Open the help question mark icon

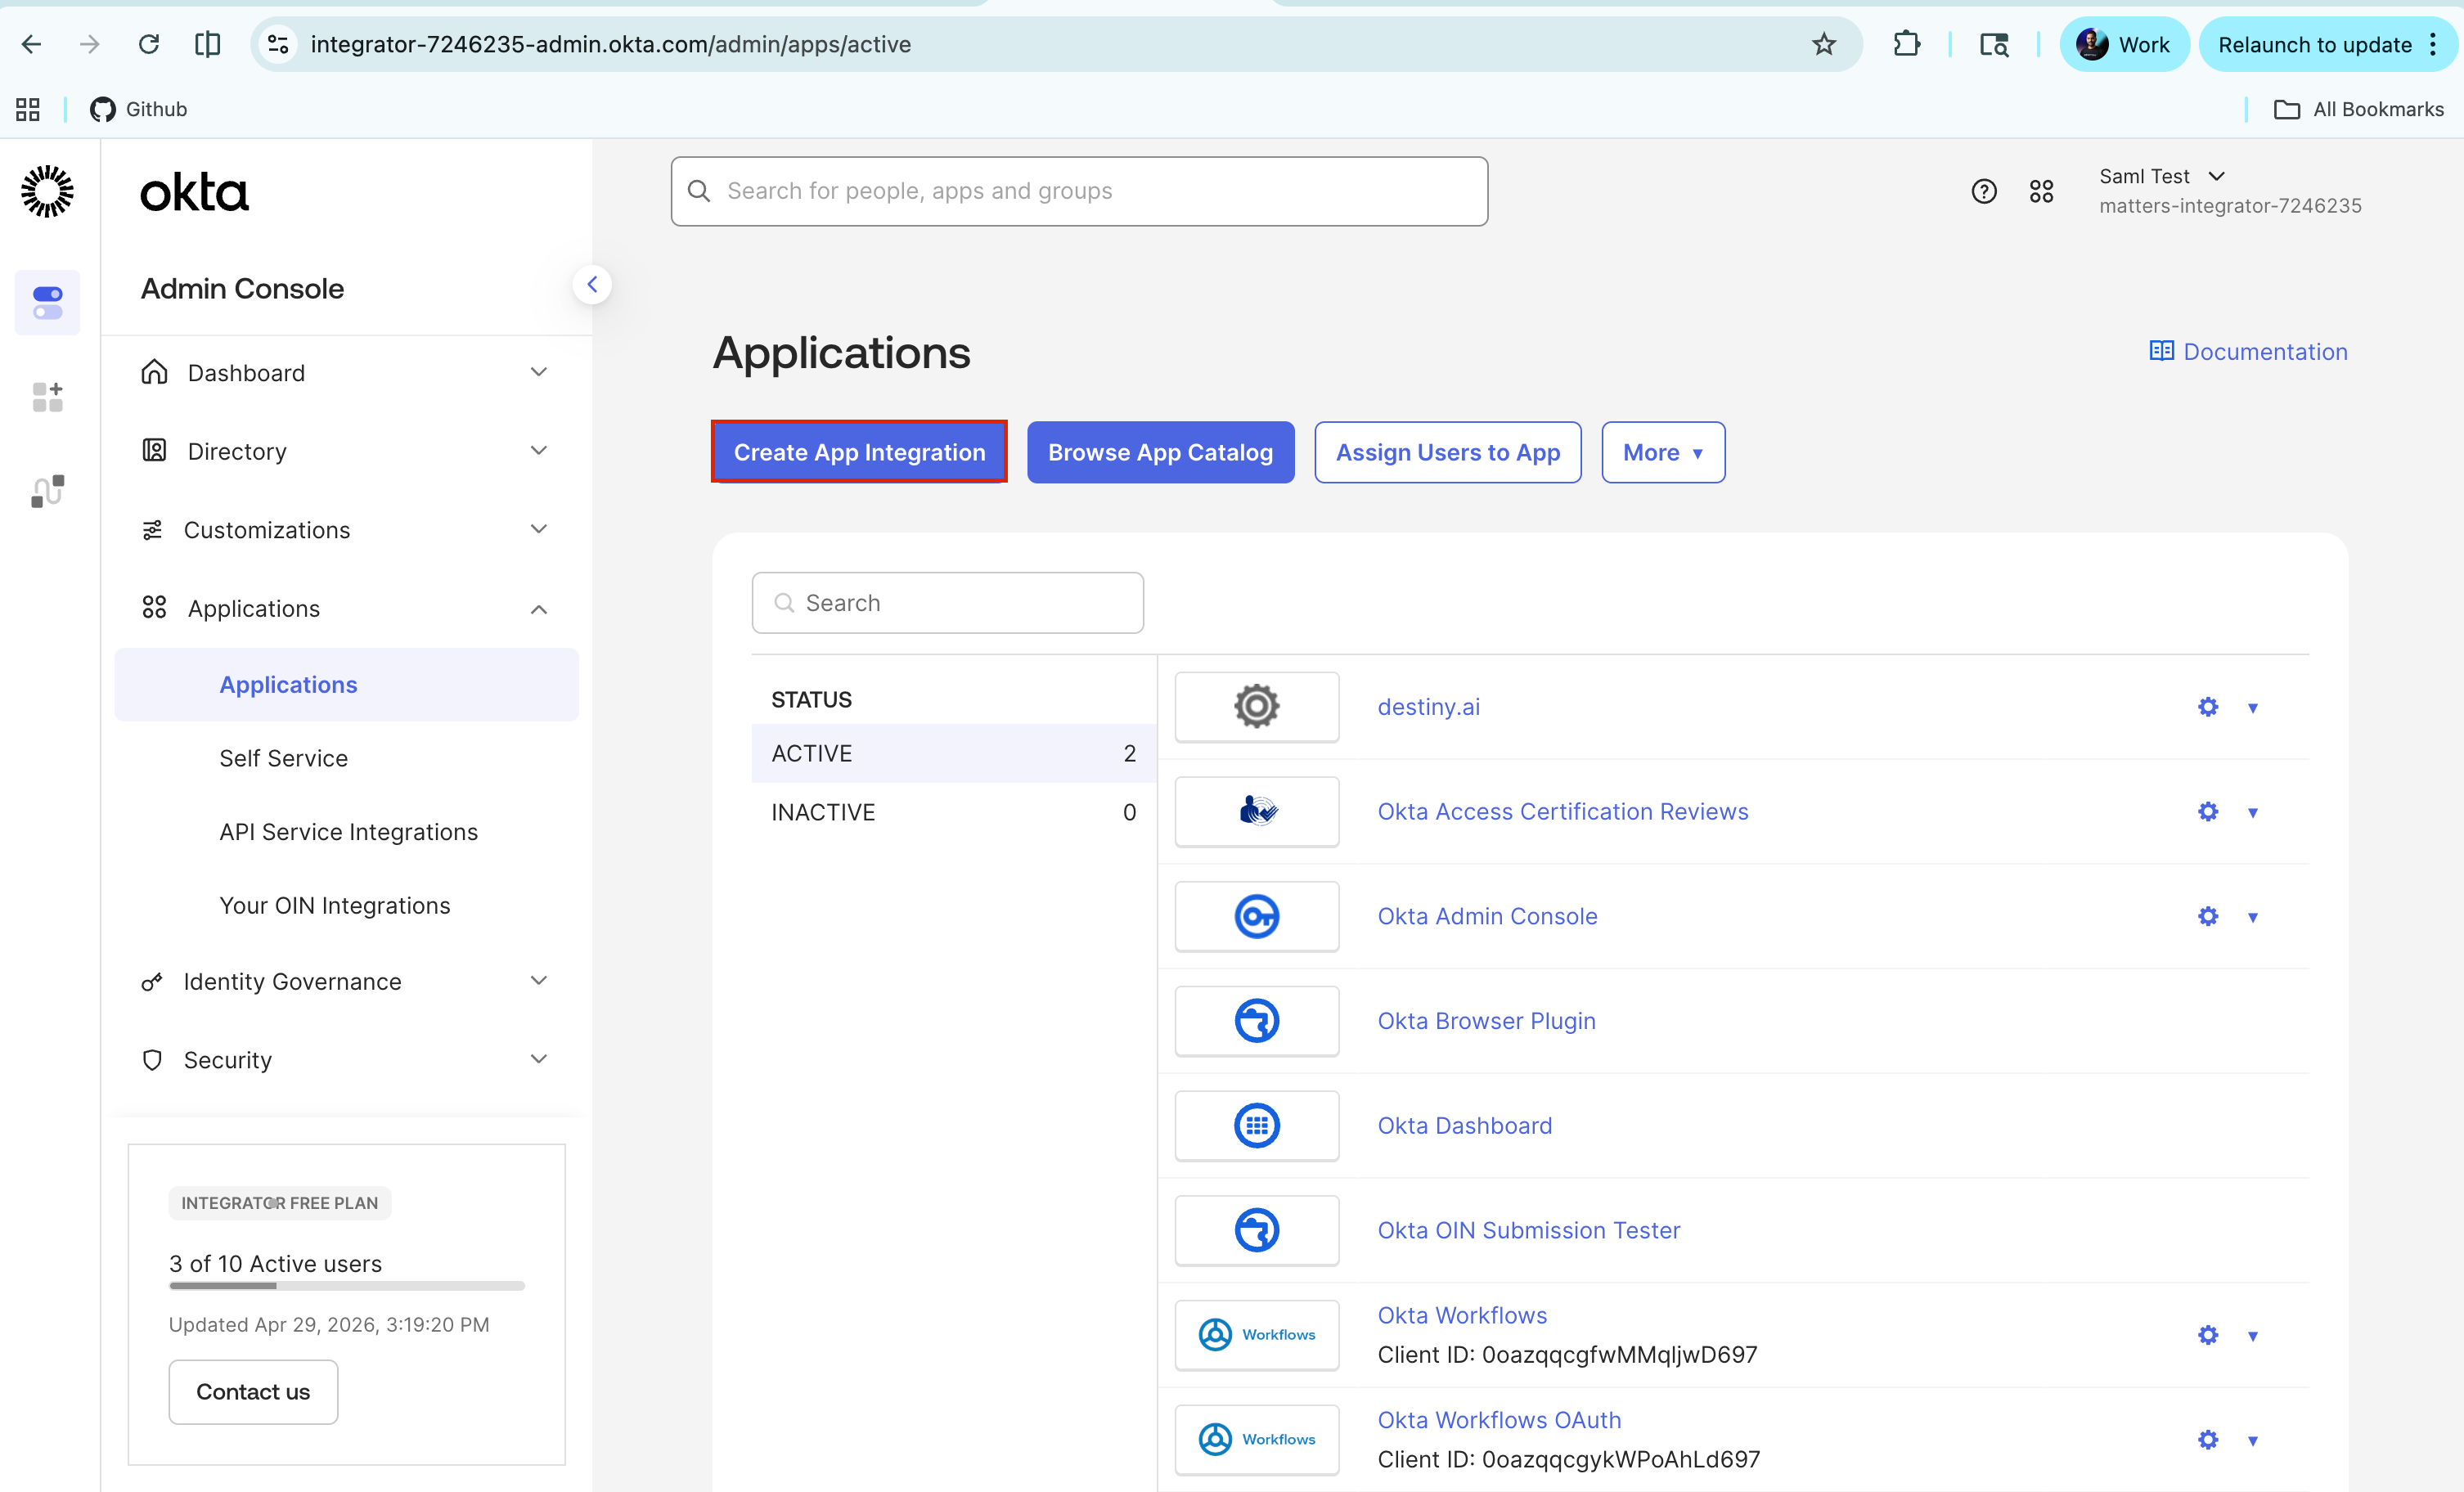point(1984,191)
